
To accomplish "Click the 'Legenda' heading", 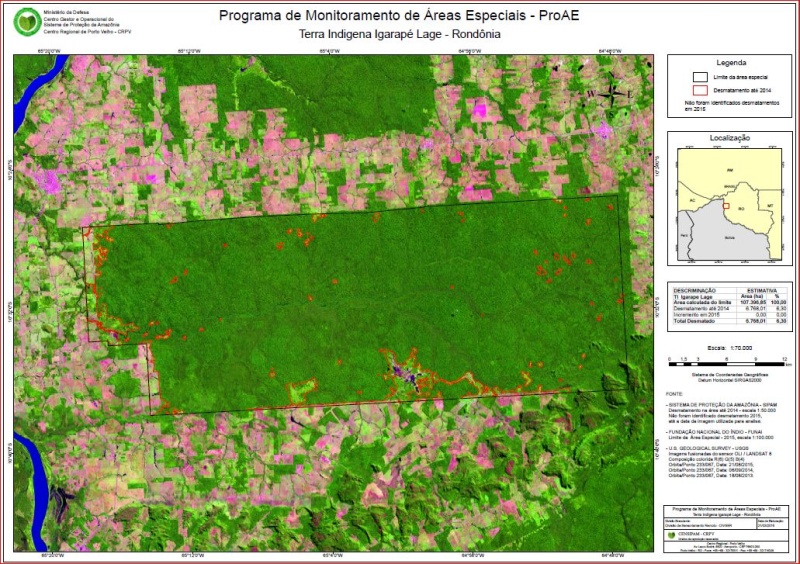I will click(x=731, y=63).
